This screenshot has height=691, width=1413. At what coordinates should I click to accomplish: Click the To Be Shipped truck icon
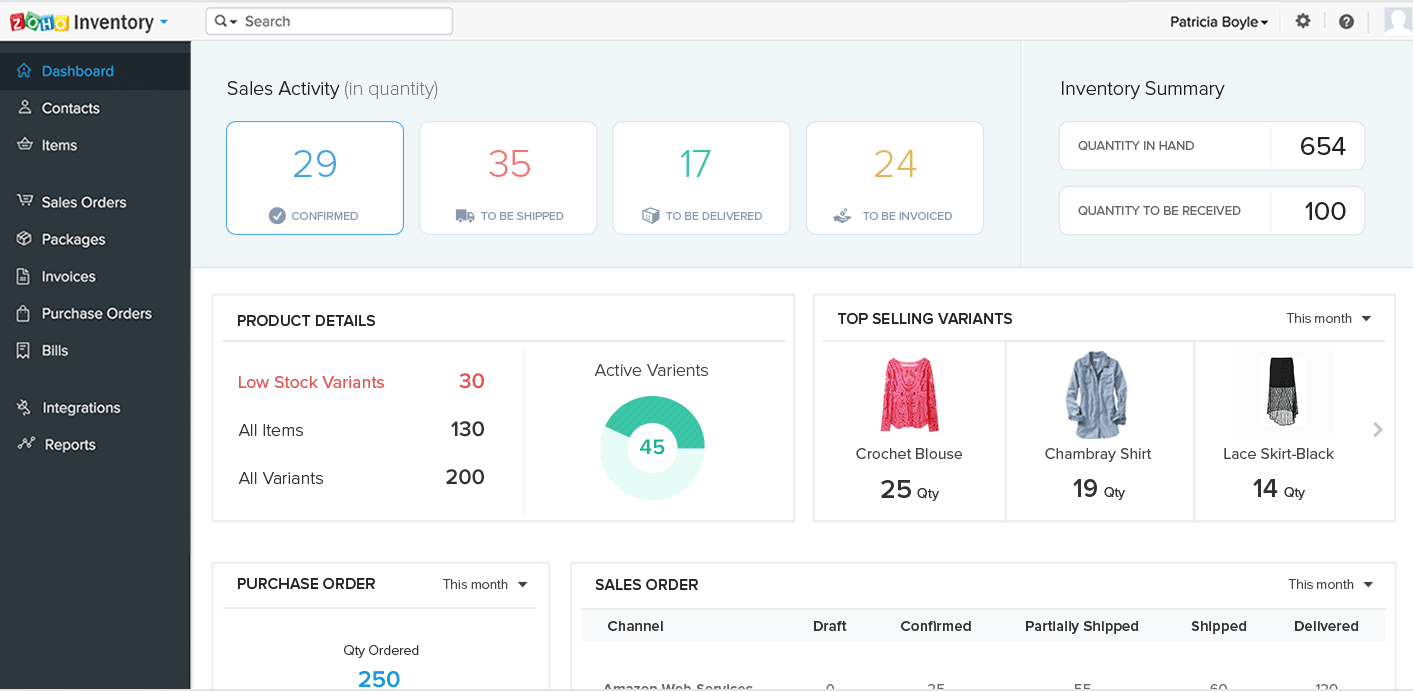[465, 215]
